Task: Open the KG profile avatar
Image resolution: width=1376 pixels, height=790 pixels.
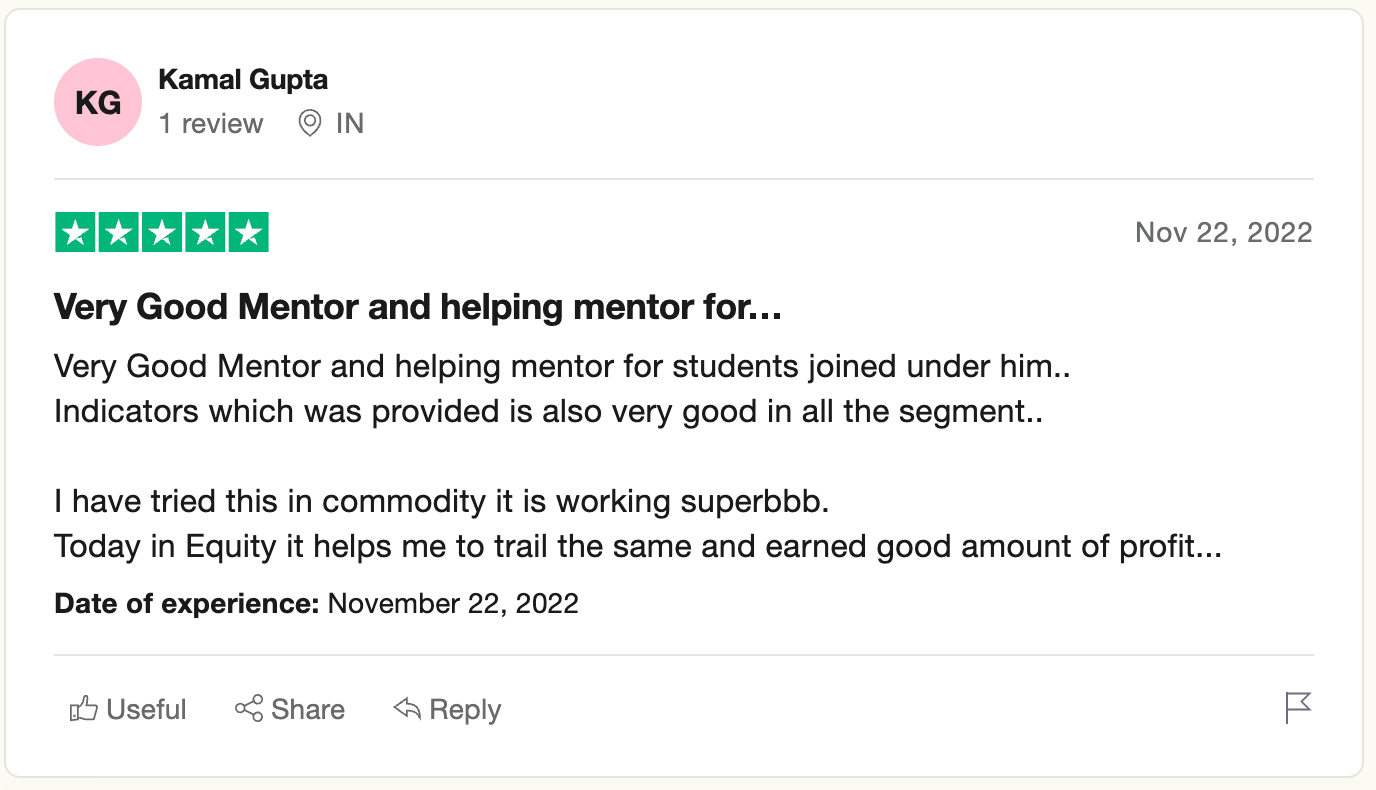Action: (x=98, y=102)
